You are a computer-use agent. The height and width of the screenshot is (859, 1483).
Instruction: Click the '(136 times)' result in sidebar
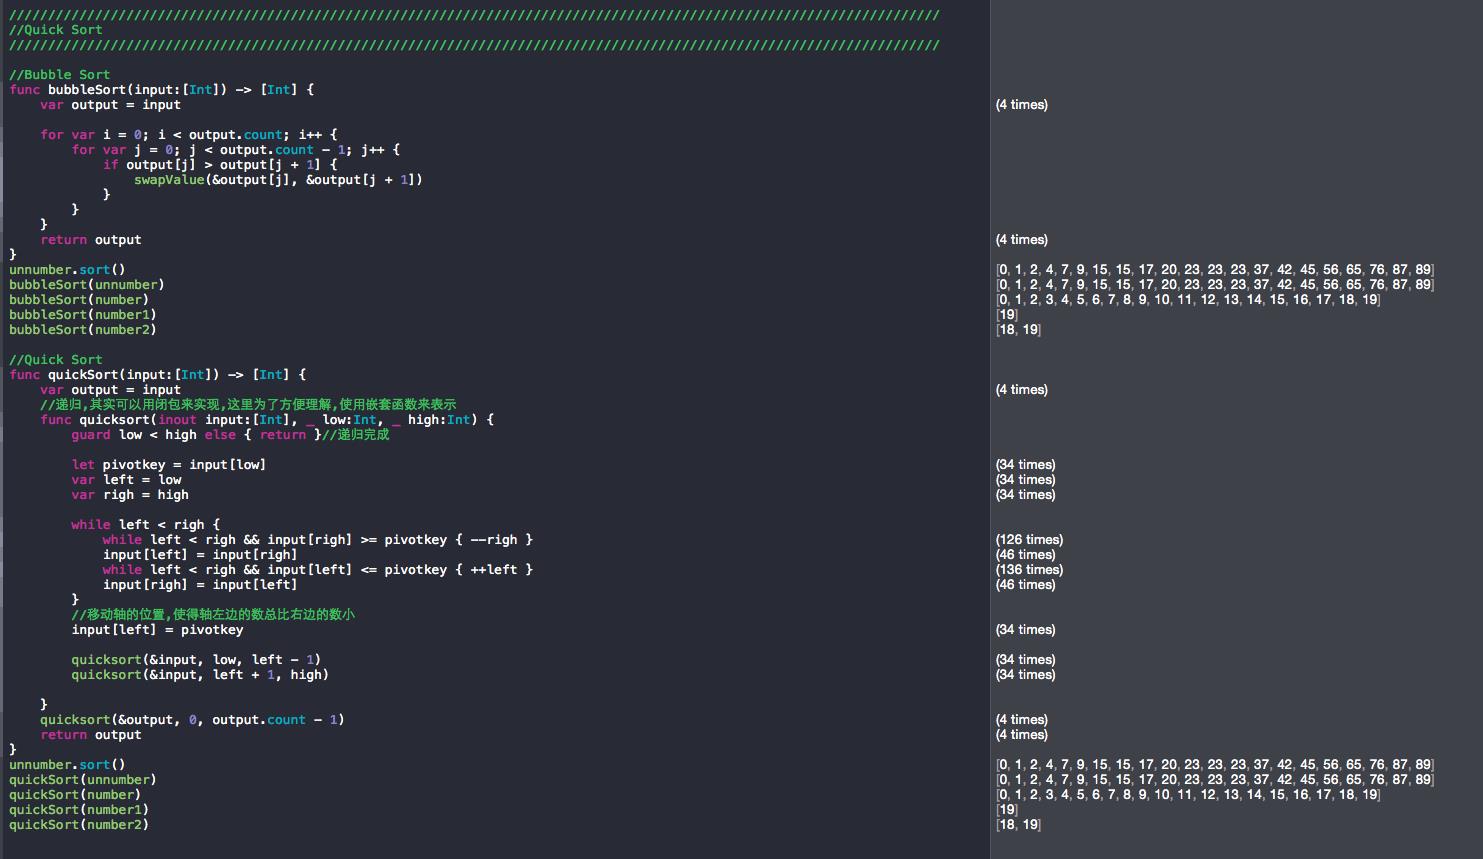(1029, 570)
